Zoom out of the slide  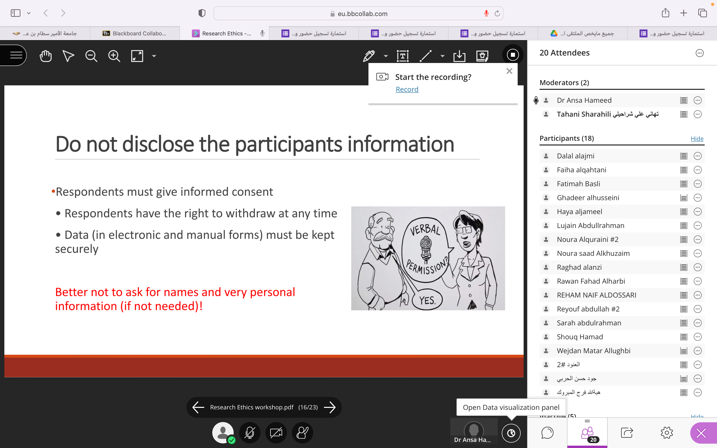tap(91, 56)
